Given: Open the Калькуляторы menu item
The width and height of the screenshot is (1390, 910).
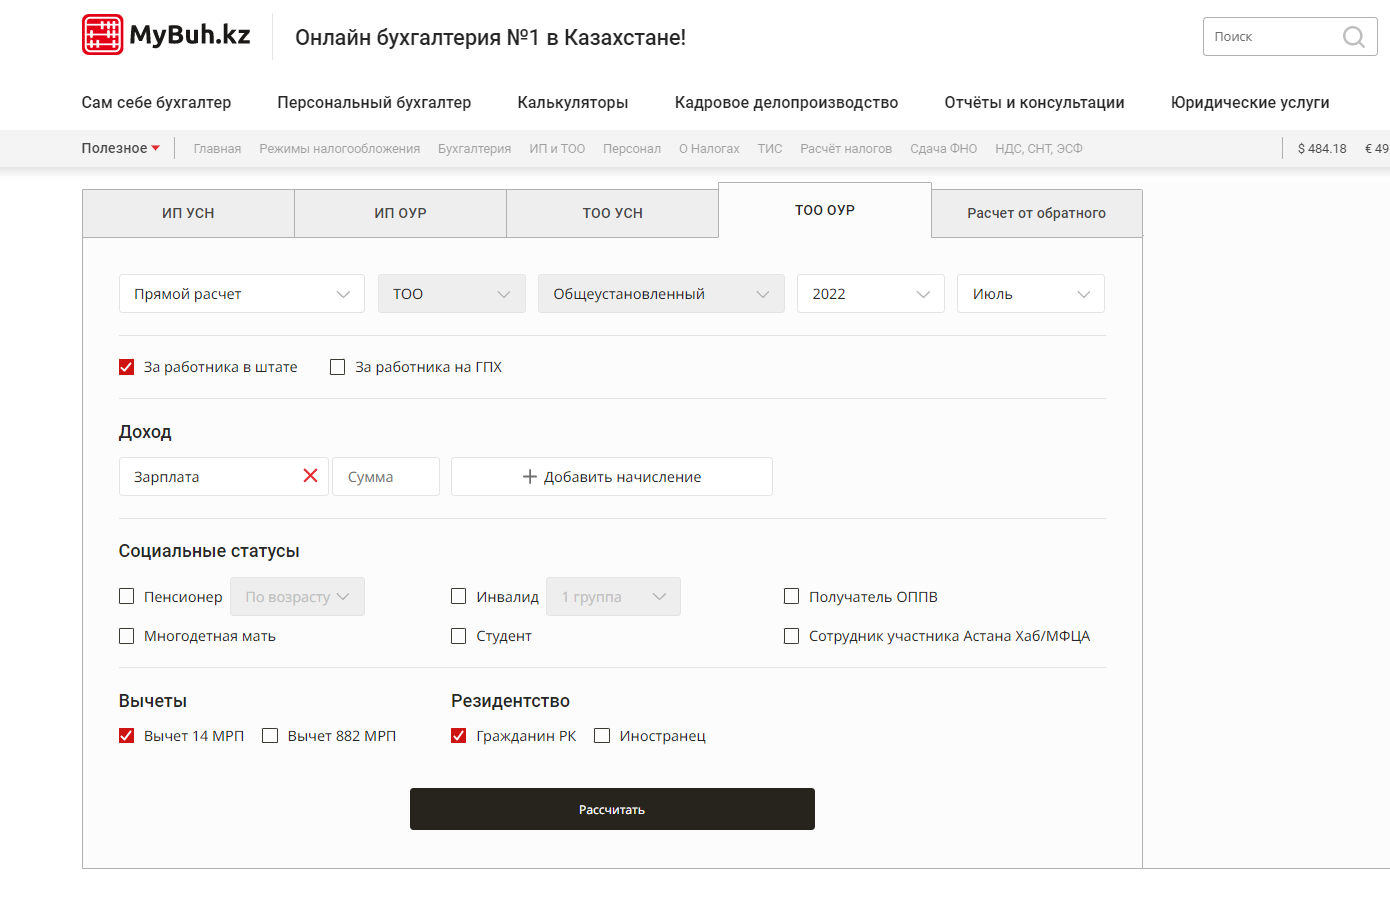Looking at the screenshot, I should 573,102.
